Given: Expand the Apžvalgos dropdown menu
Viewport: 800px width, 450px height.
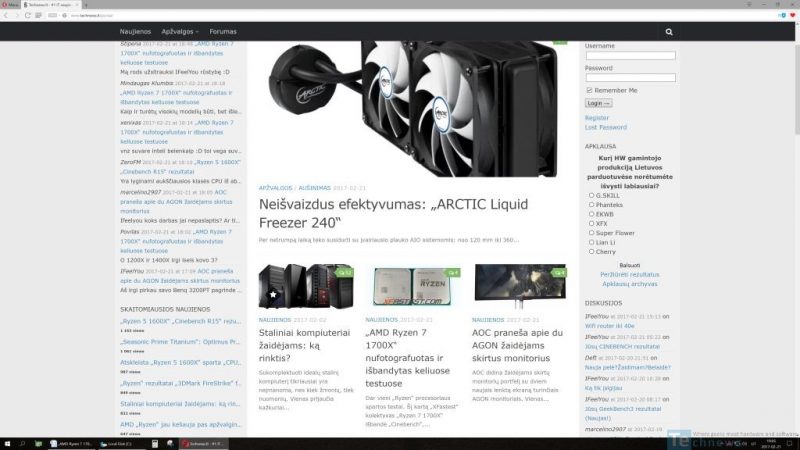Looking at the screenshot, I should click(x=180, y=32).
